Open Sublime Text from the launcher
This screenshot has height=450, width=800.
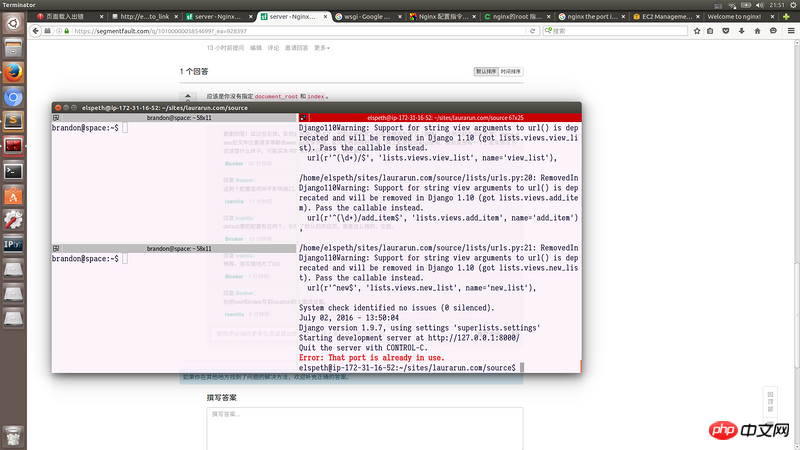pos(13,121)
